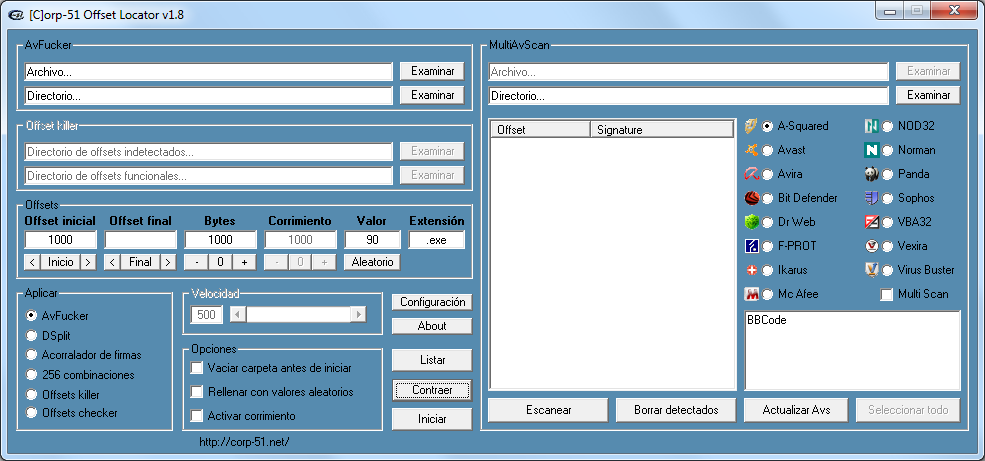Click Borrar detectados button
985x461 pixels.
point(676,410)
